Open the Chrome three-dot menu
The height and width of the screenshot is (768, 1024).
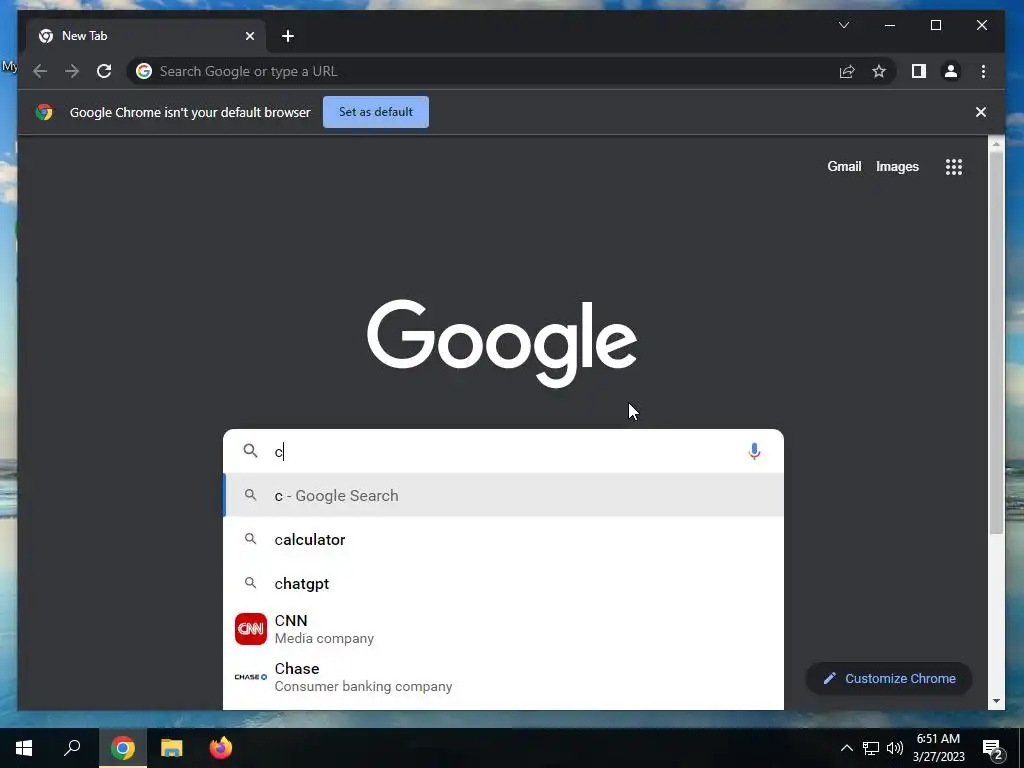pos(984,71)
